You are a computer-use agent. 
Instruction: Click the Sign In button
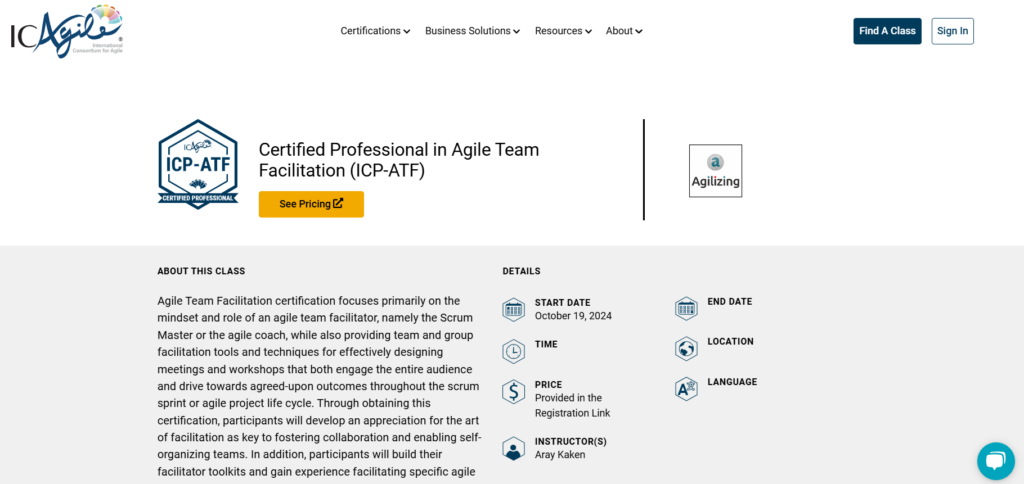(952, 31)
